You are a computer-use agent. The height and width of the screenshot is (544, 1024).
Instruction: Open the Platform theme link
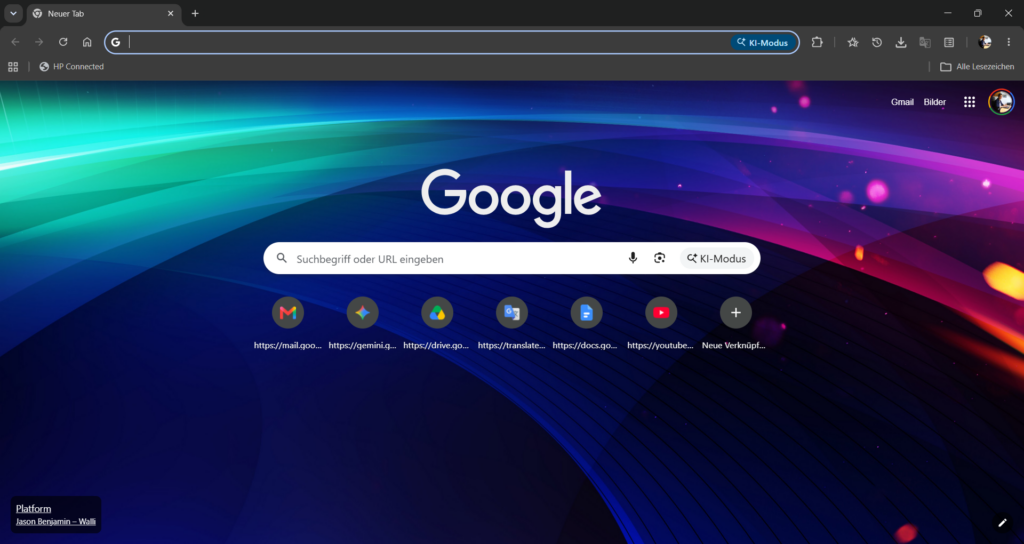(x=33, y=509)
